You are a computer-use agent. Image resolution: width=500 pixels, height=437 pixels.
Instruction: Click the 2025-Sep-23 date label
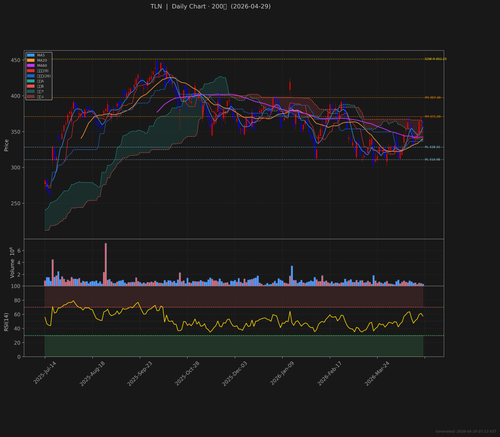point(139,373)
